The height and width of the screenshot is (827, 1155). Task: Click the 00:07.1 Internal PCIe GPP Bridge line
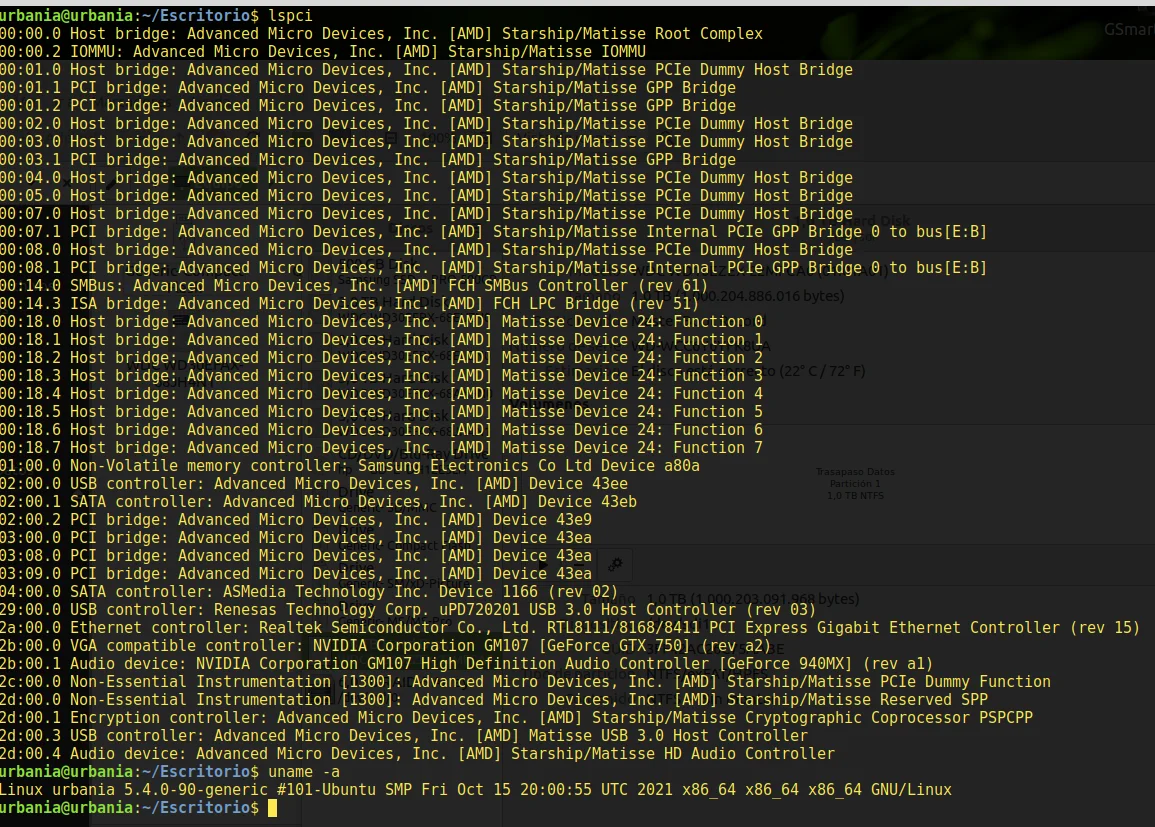(x=494, y=232)
